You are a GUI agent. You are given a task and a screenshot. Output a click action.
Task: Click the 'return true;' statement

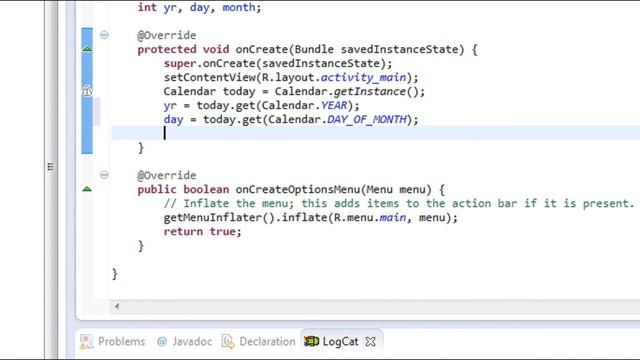[202, 231]
